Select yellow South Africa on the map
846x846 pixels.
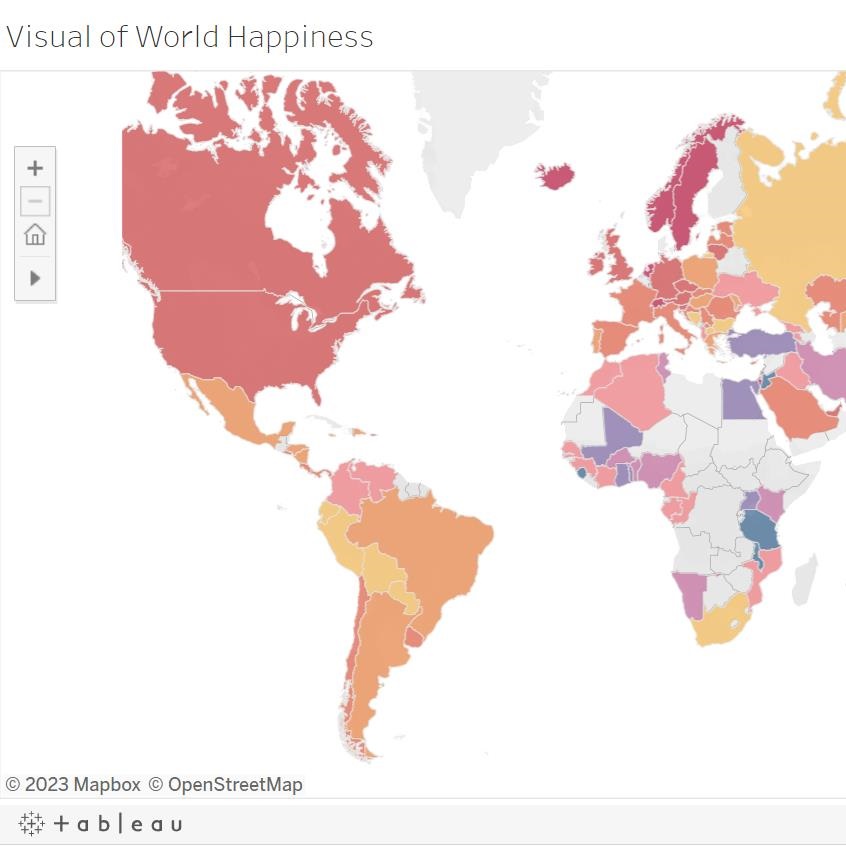point(722,622)
